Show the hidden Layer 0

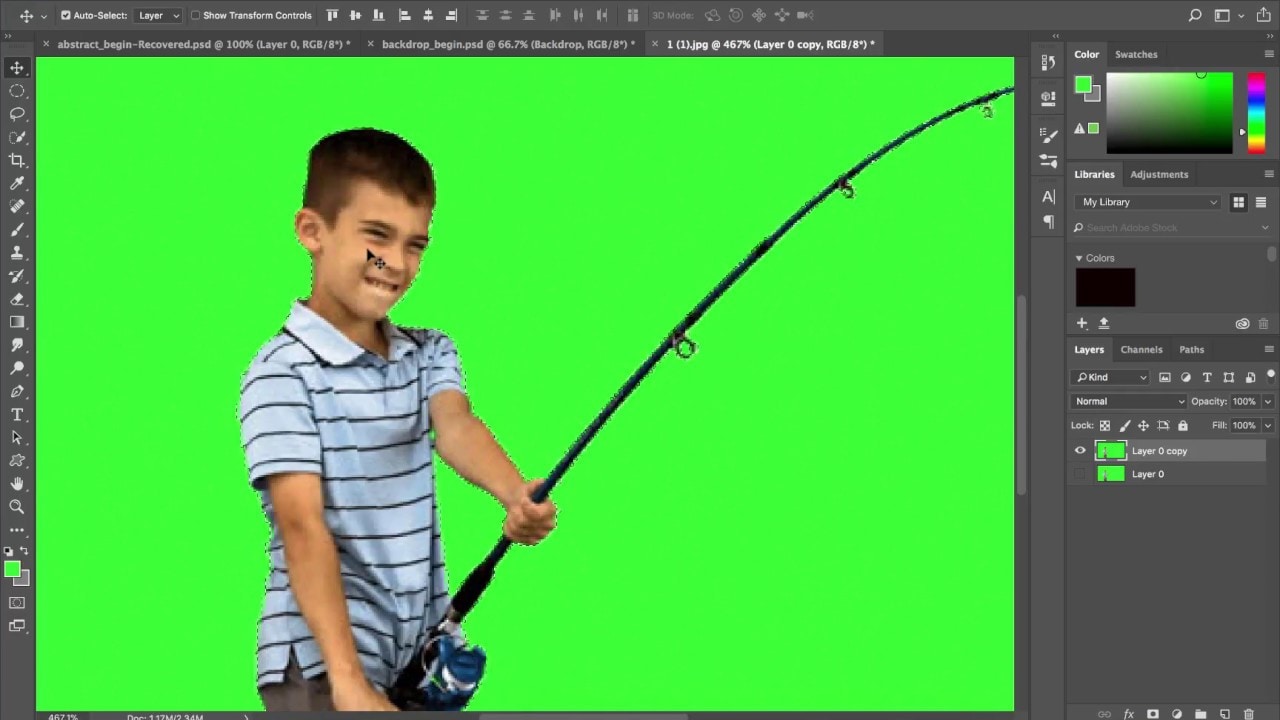pos(1080,472)
